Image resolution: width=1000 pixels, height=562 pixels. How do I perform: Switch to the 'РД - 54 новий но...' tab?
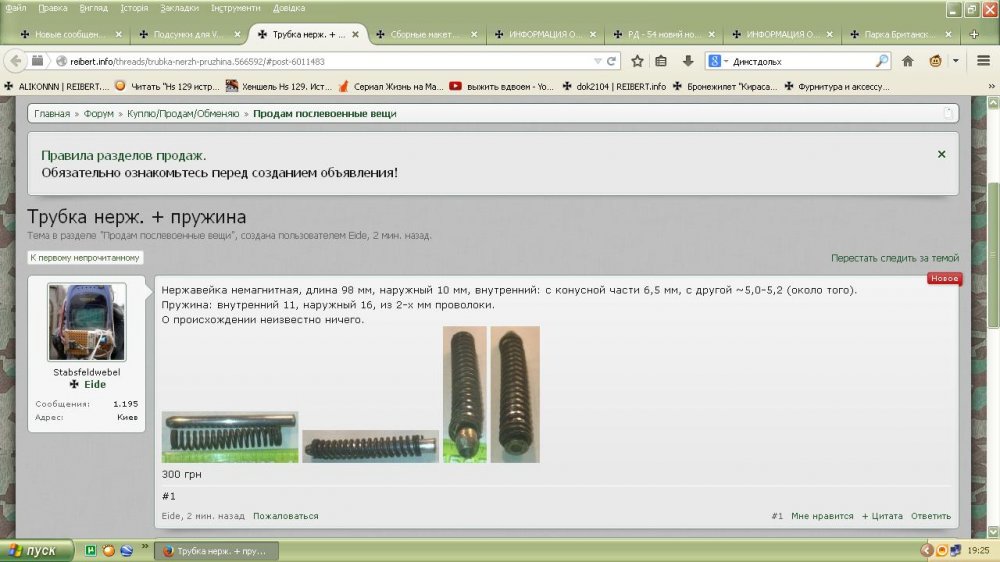(x=663, y=34)
